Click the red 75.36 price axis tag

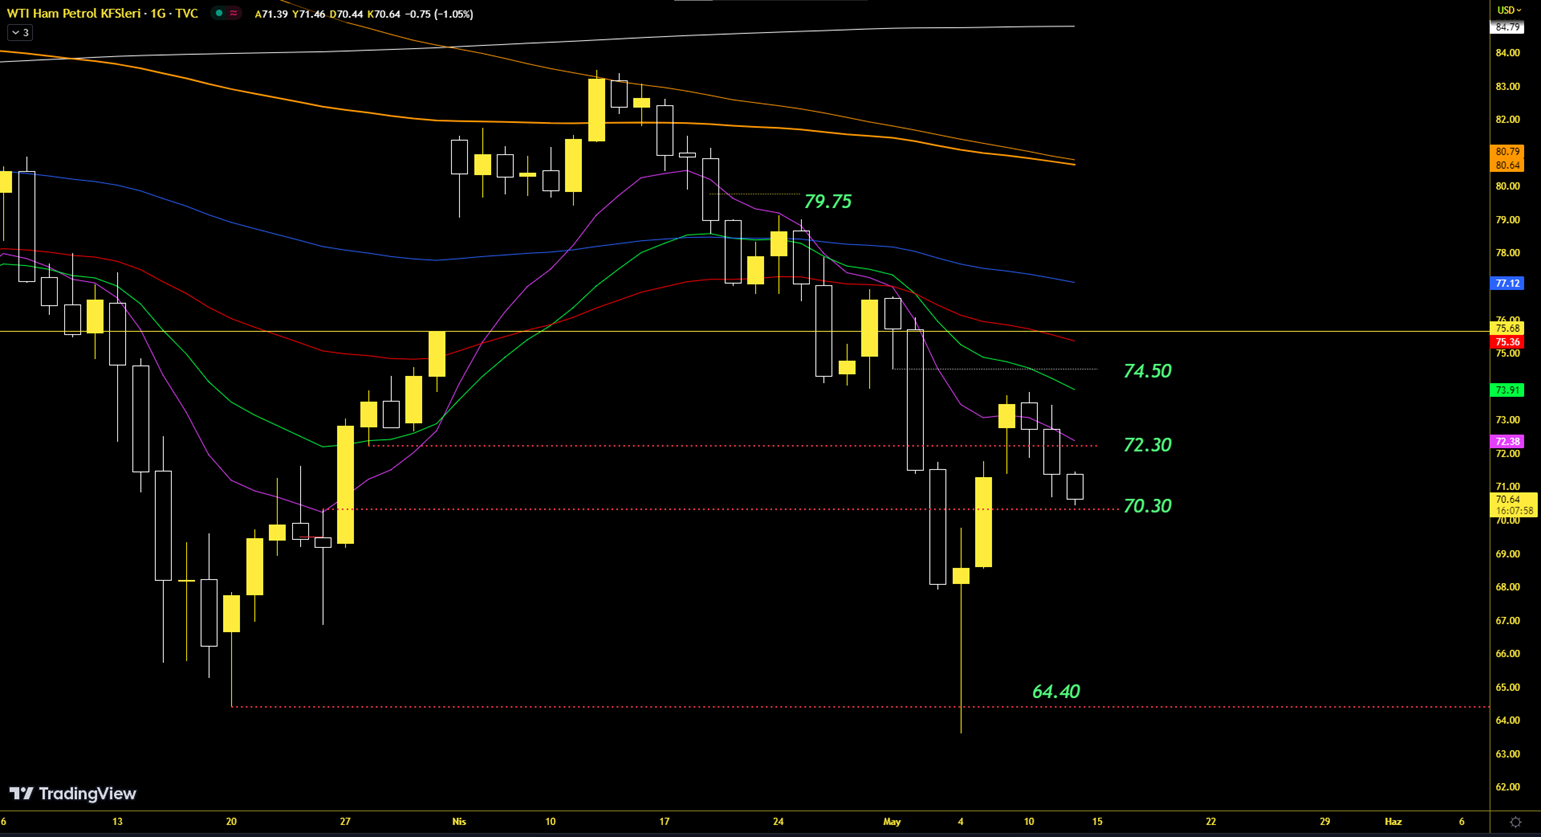(x=1507, y=342)
